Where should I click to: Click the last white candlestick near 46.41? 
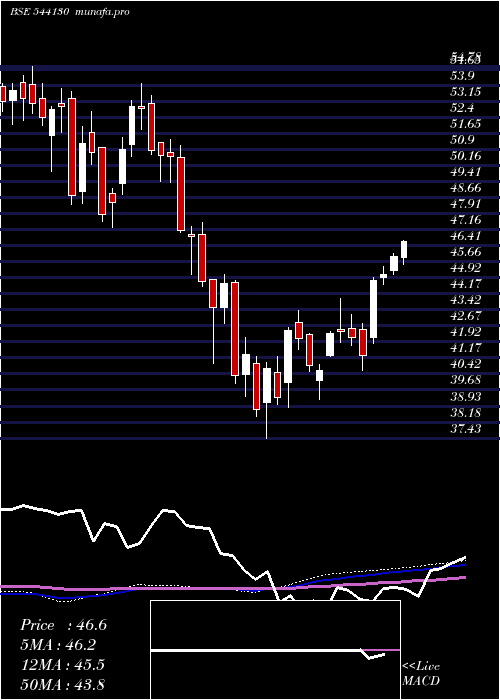click(404, 250)
